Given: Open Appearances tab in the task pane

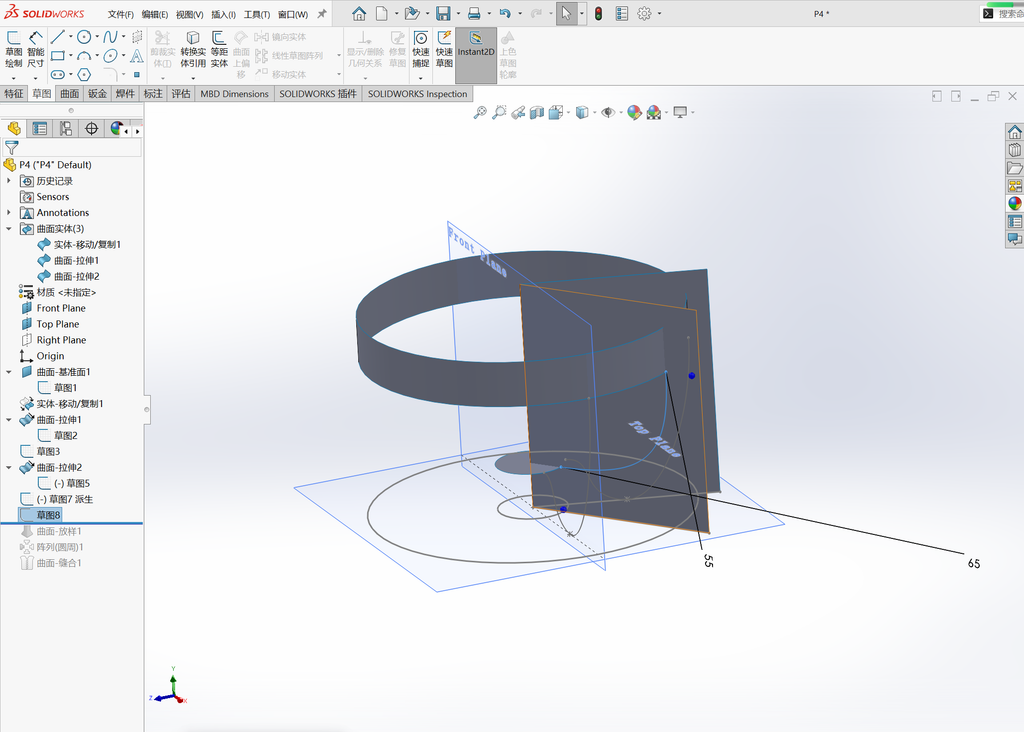Looking at the screenshot, I should 1014,204.
